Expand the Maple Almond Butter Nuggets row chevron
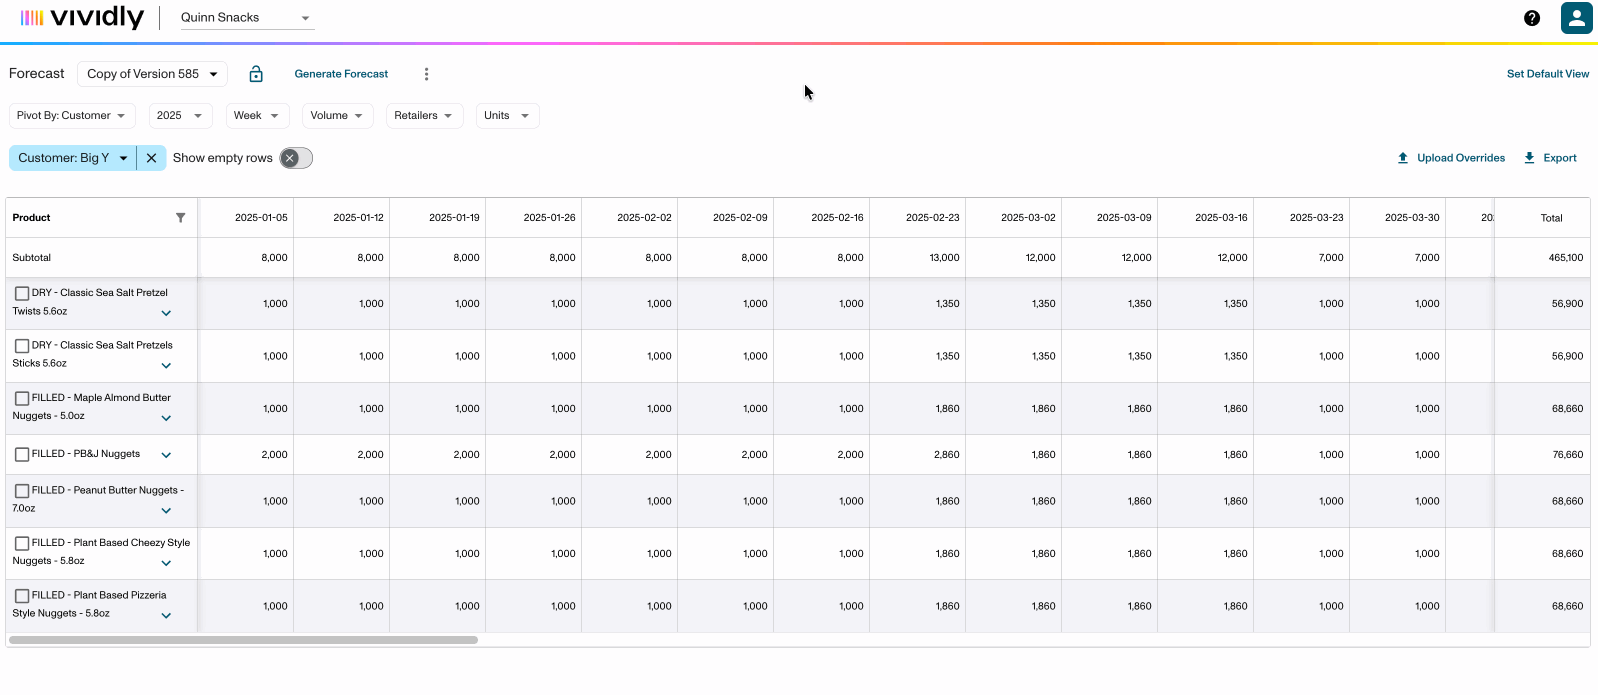The image size is (1598, 695). [166, 418]
